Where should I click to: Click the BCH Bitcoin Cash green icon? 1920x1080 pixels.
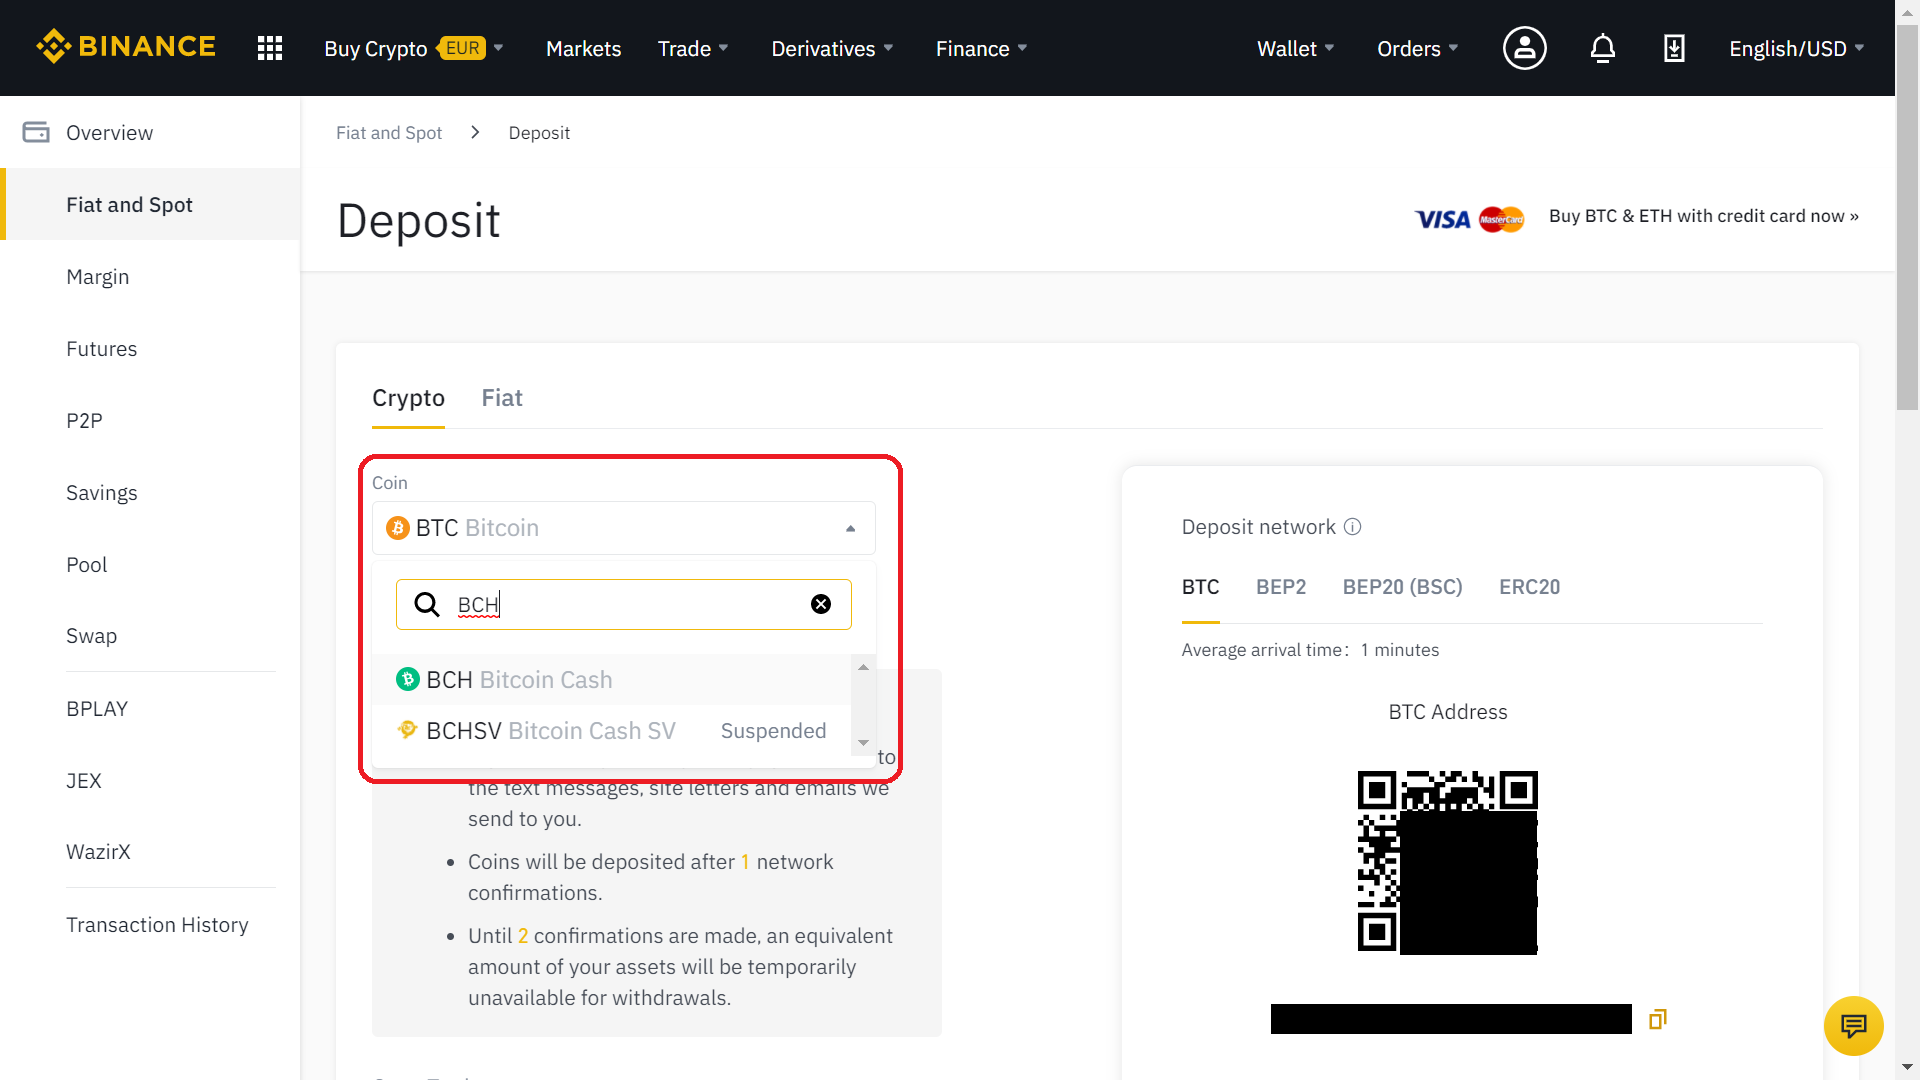point(407,680)
